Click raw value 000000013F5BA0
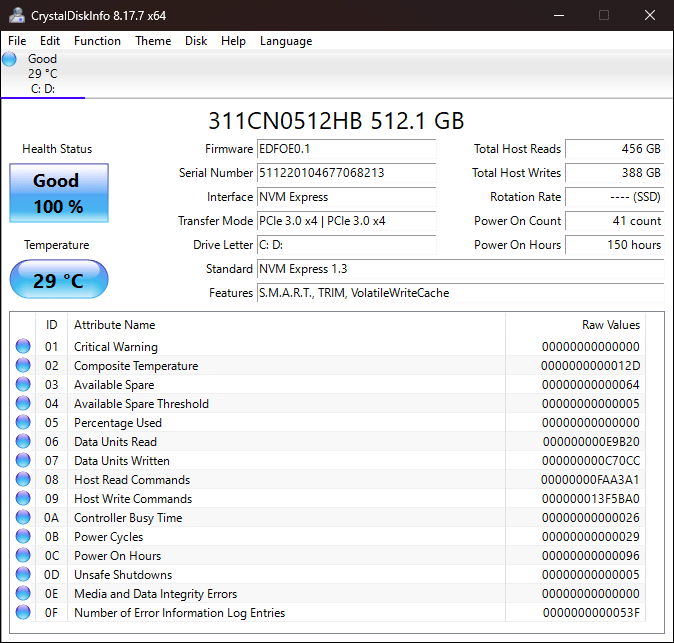 591,499
